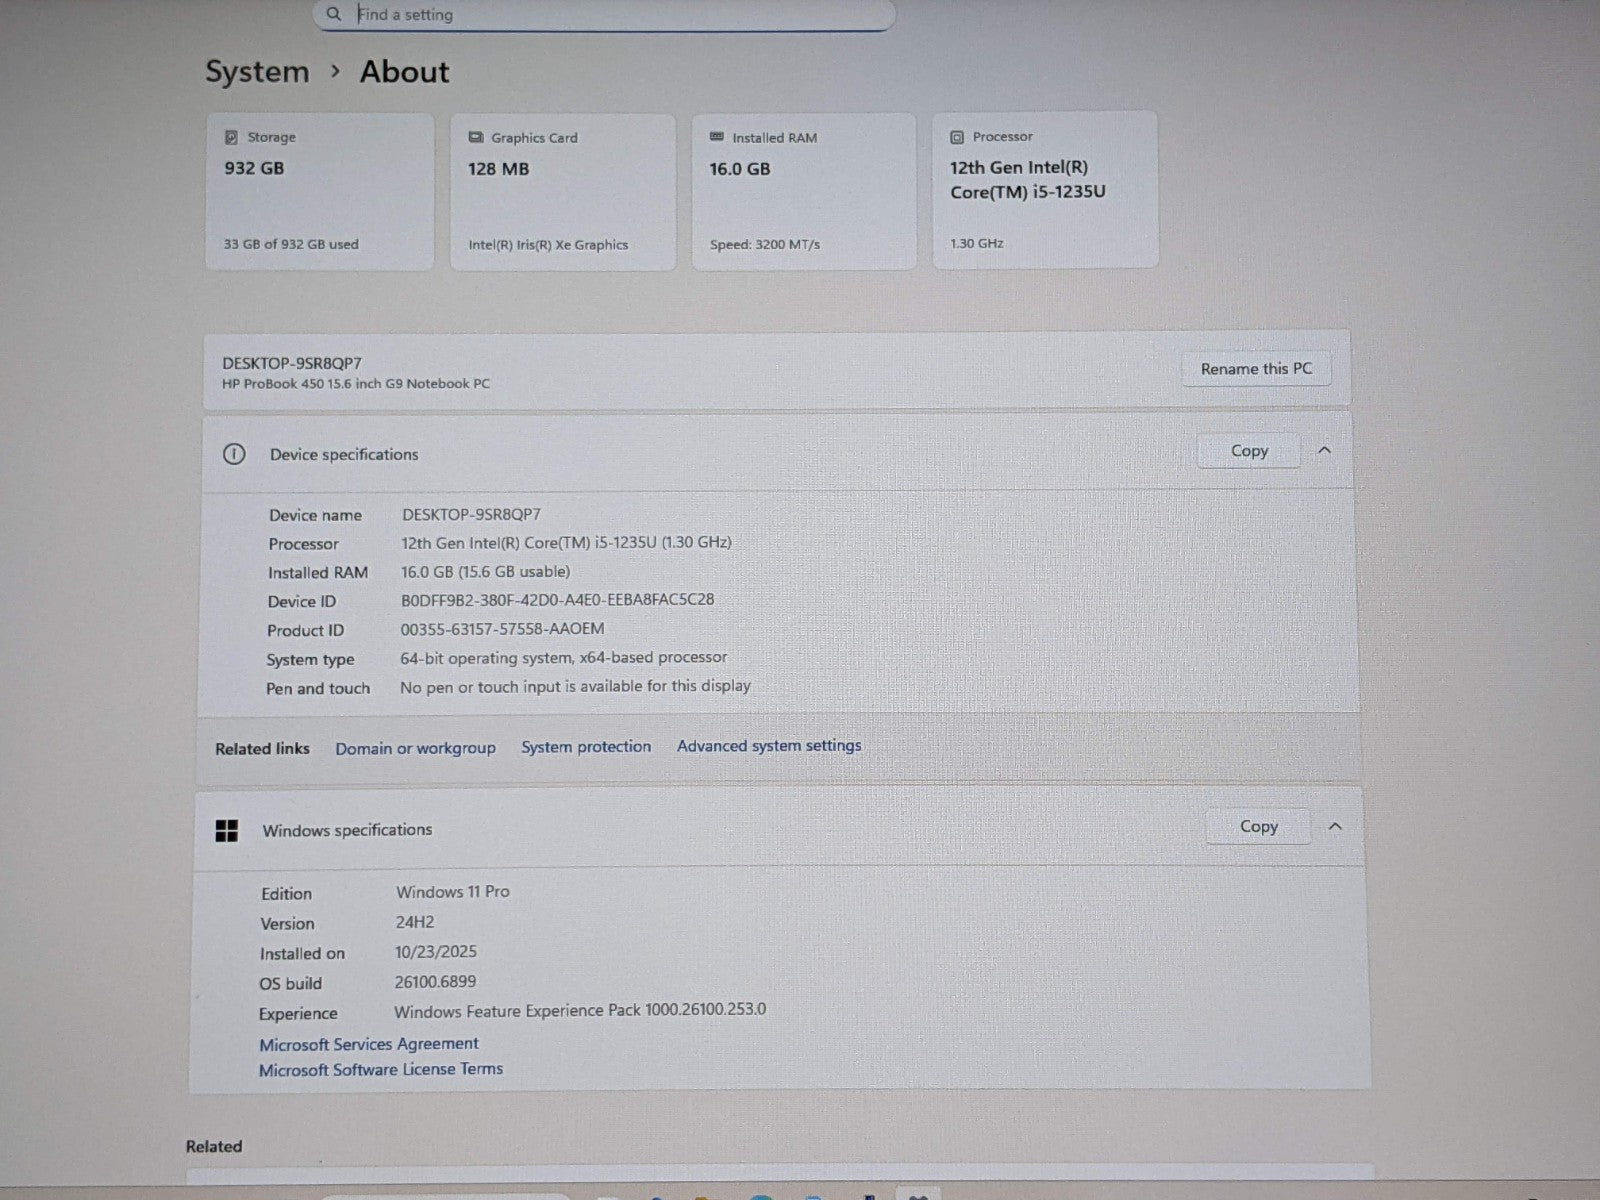Go back to System in breadcrumb
Viewport: 1600px width, 1200px height.
click(x=257, y=72)
